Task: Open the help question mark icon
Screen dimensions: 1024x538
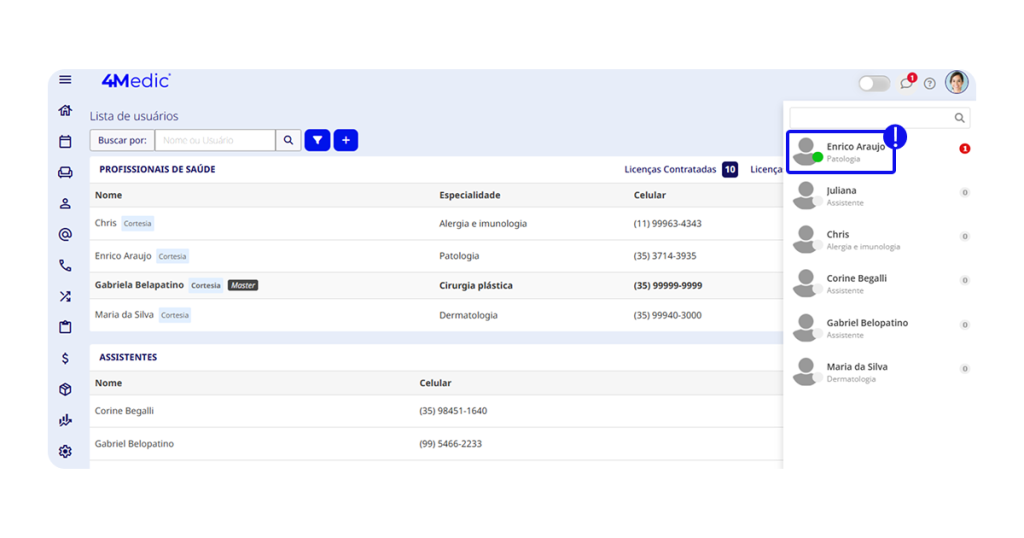Action: coord(929,83)
